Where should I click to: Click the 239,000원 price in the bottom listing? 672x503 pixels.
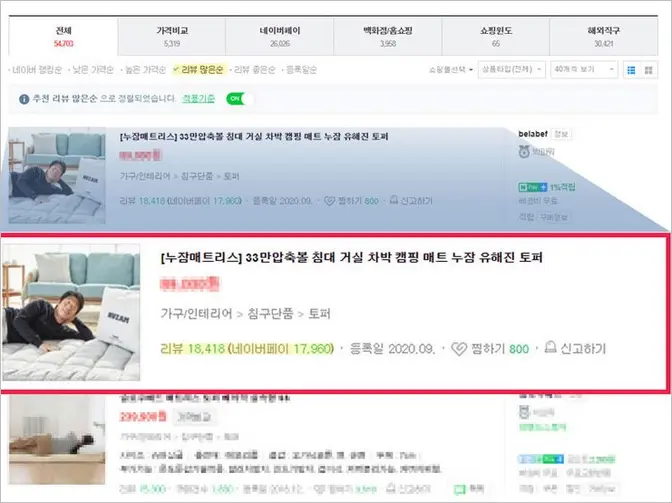143,416
